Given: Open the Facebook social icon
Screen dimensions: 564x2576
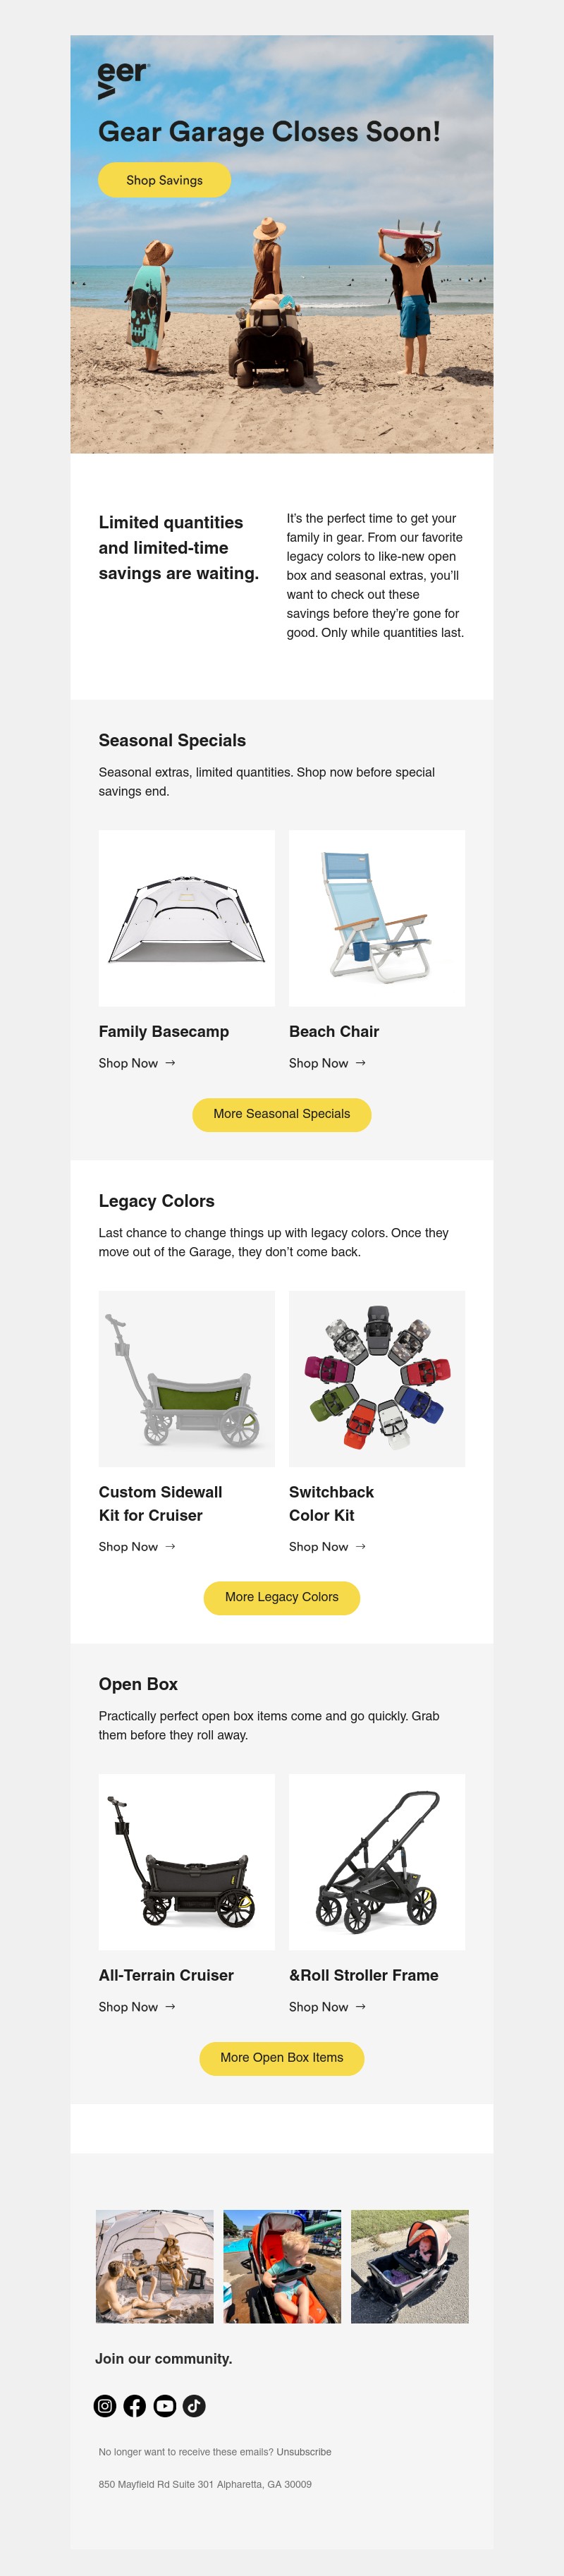Looking at the screenshot, I should click(135, 2405).
